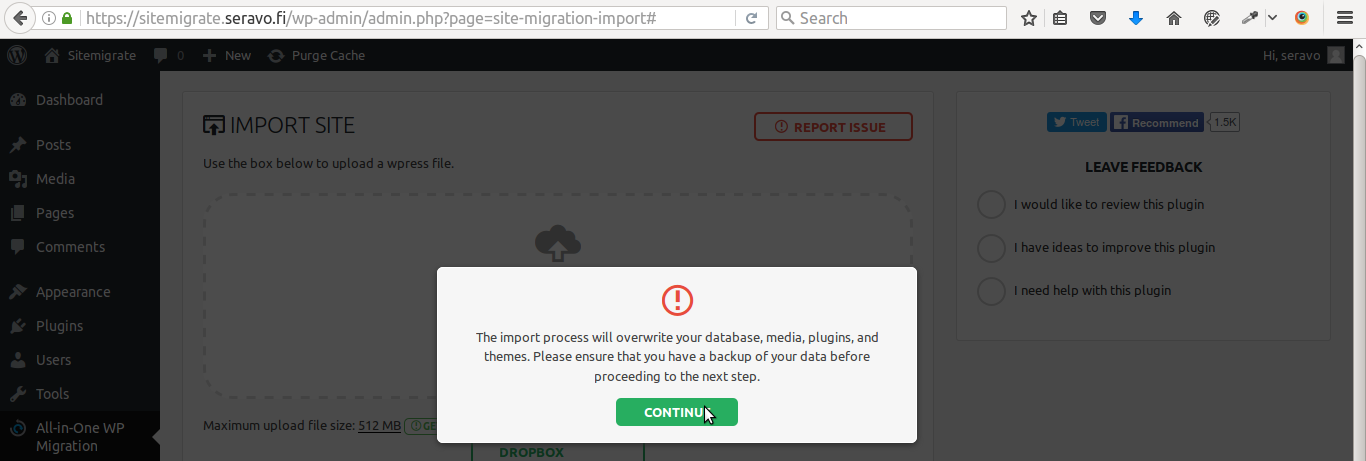This screenshot has height=461, width=1366.
Task: Go to browser home page icon
Action: [1174, 18]
